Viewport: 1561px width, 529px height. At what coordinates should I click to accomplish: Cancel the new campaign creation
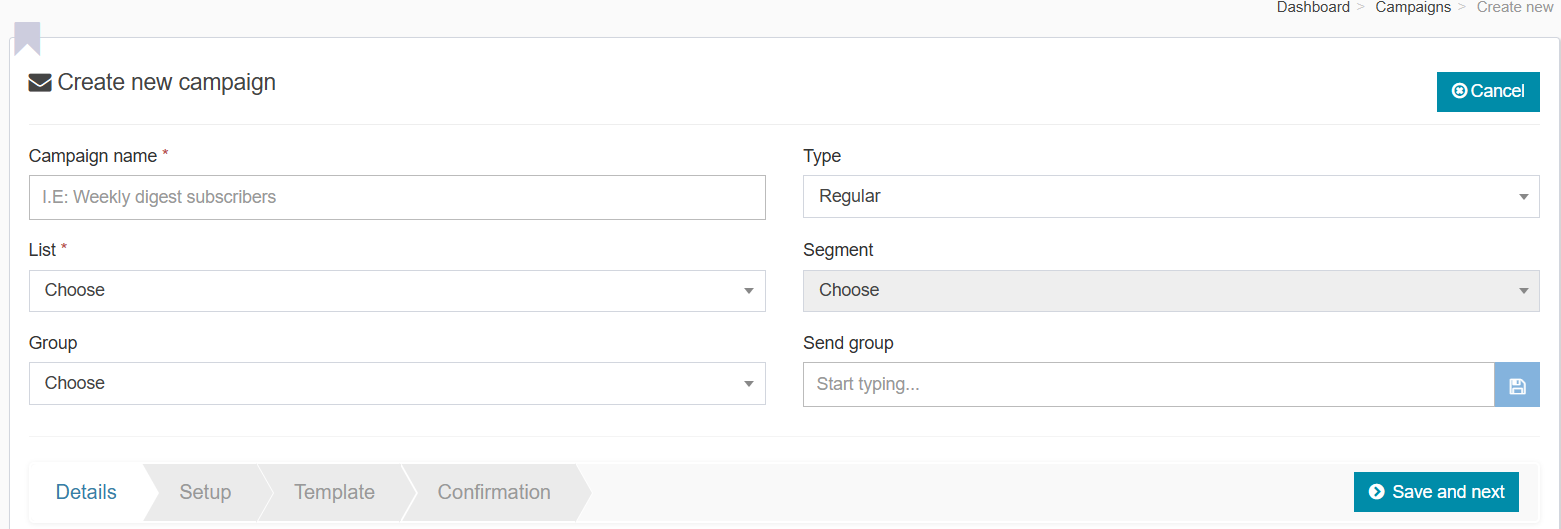pyautogui.click(x=1487, y=91)
